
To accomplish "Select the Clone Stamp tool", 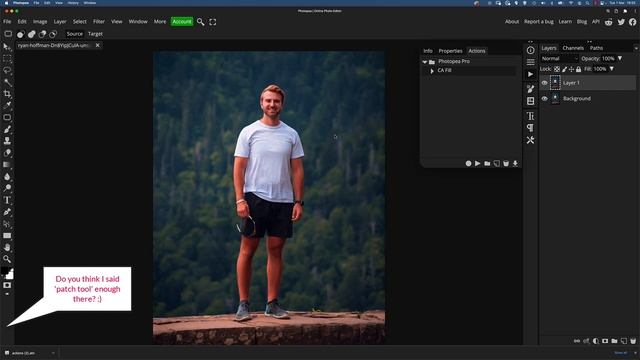I will (x=7, y=141).
